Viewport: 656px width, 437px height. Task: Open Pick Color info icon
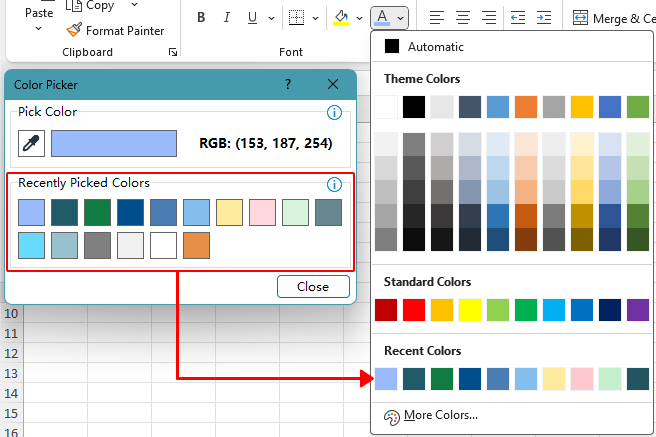pos(334,112)
